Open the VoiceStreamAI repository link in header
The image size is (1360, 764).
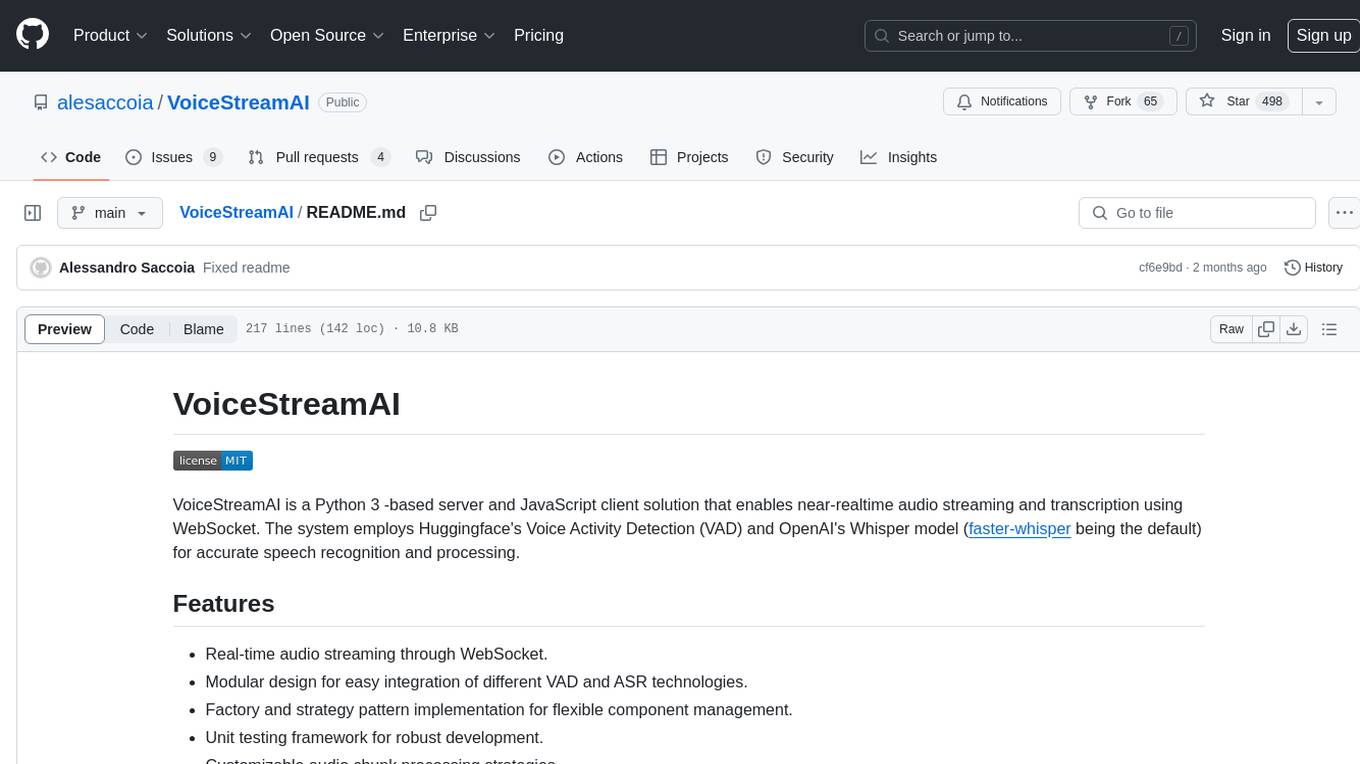tap(238, 102)
